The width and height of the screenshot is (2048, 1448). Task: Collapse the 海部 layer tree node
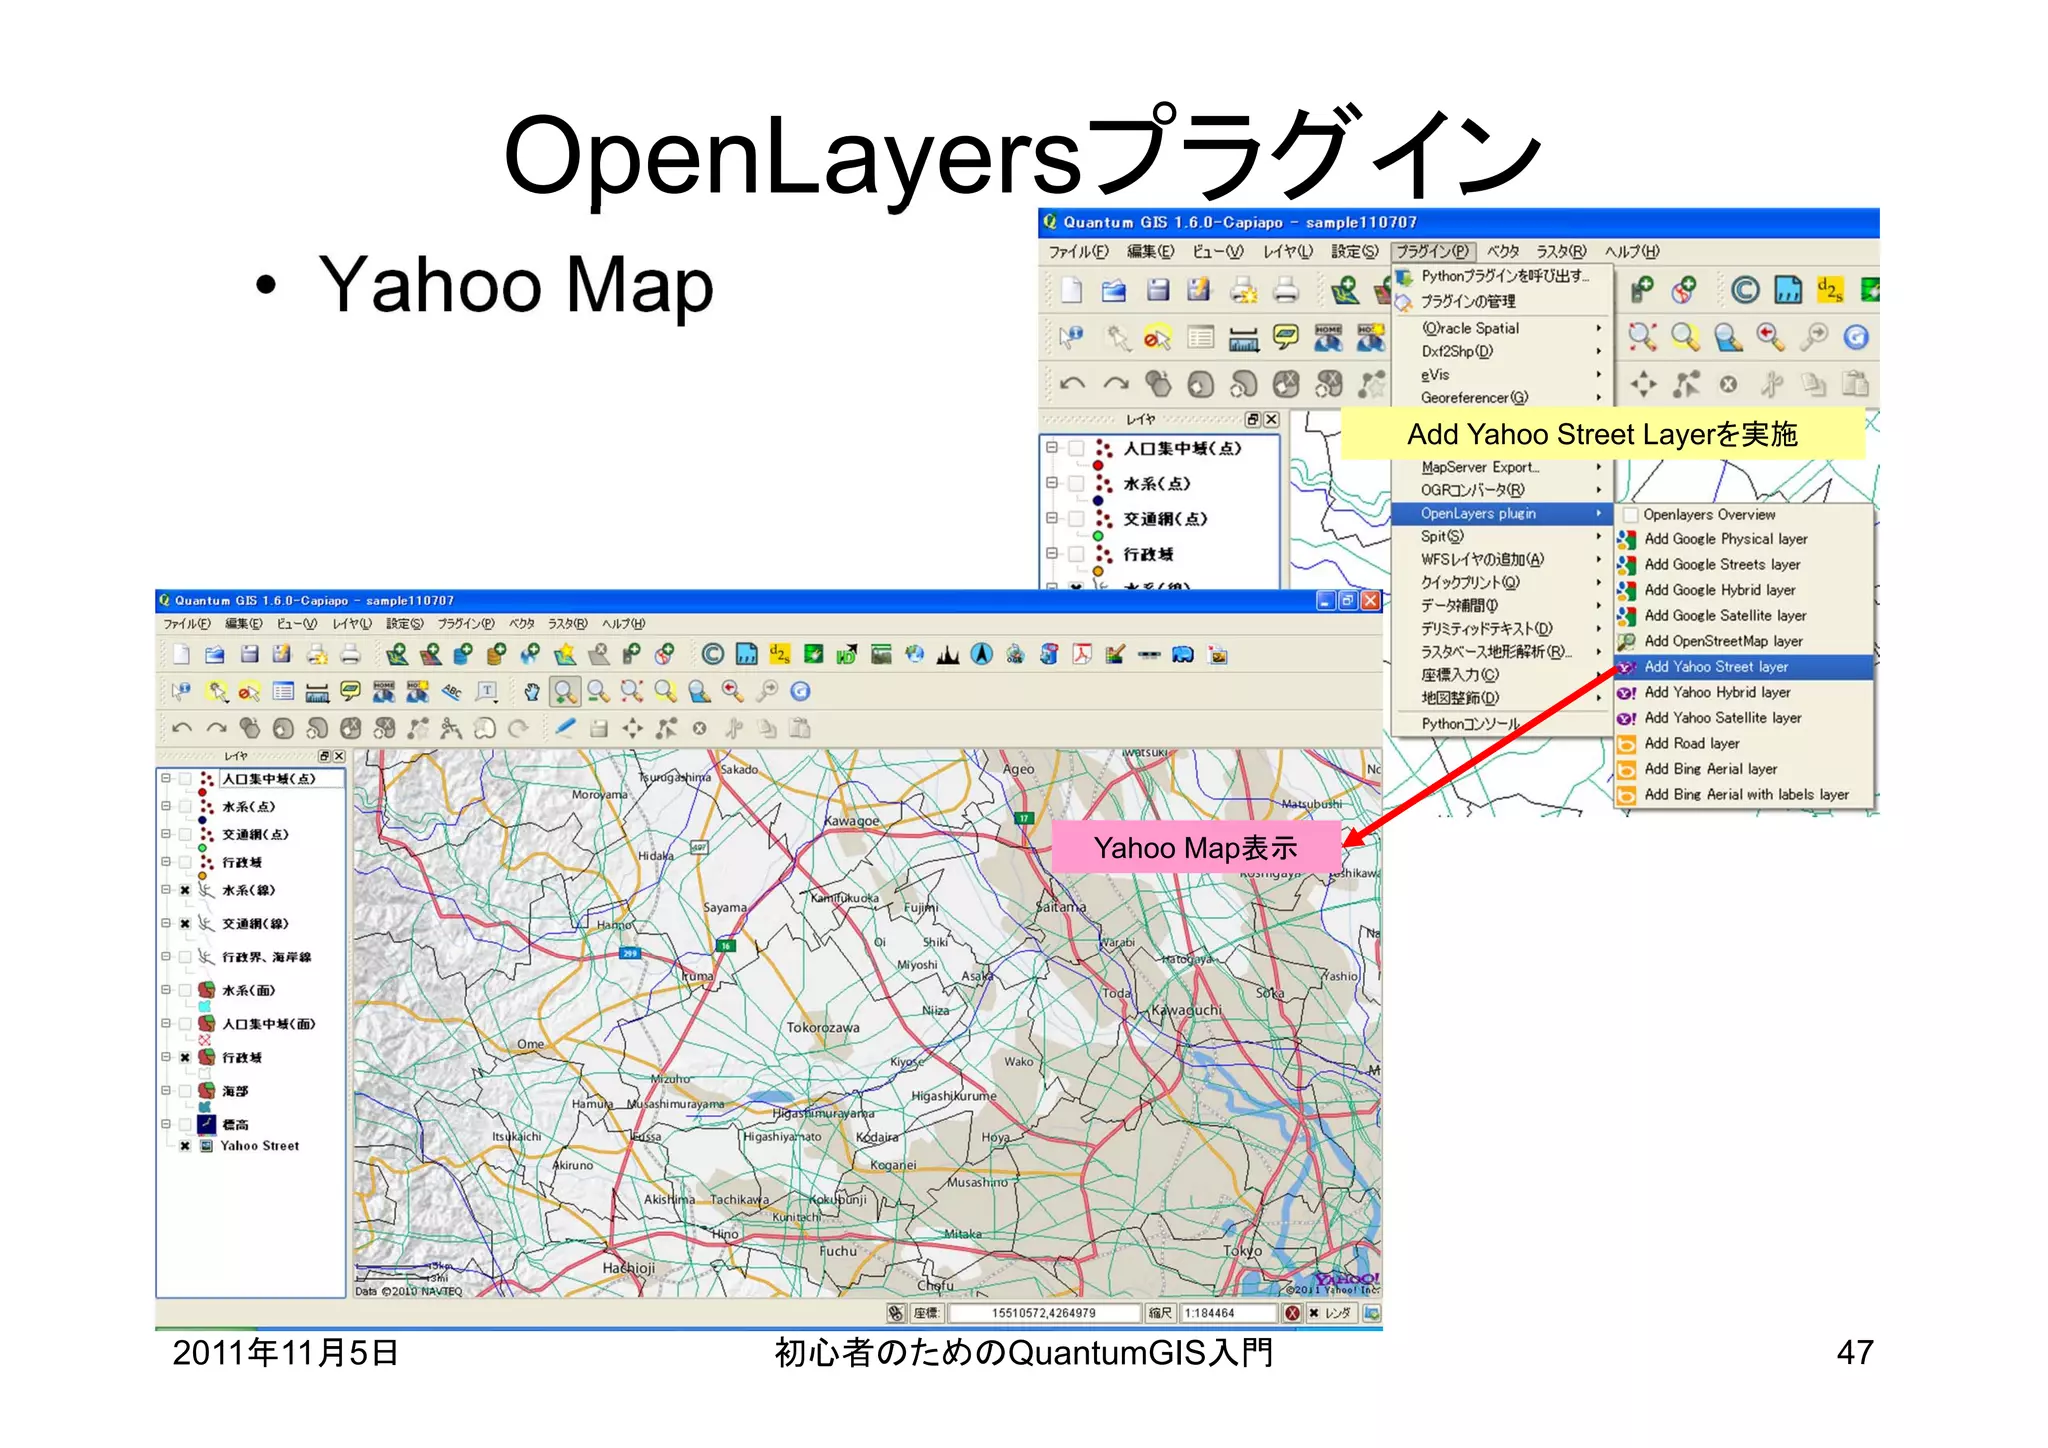[166, 1091]
